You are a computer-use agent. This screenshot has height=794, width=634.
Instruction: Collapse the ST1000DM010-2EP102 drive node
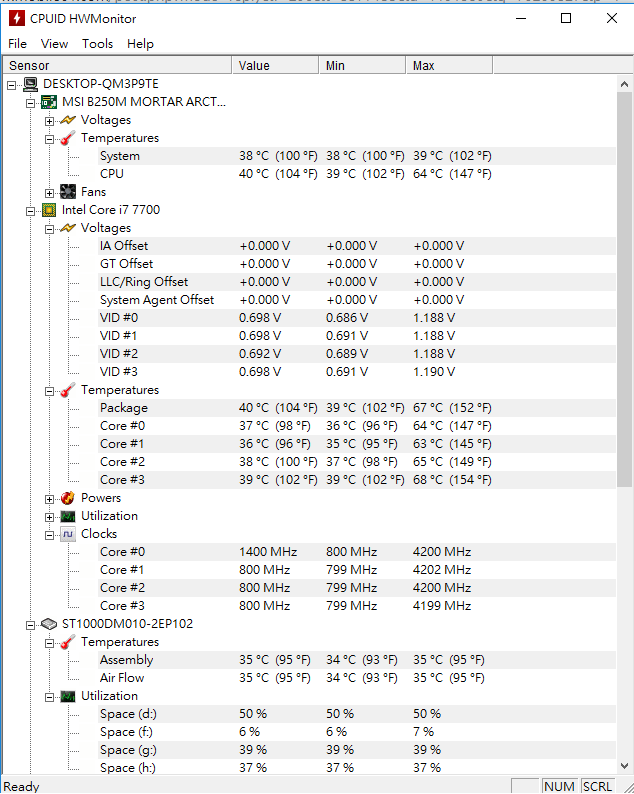(30, 625)
